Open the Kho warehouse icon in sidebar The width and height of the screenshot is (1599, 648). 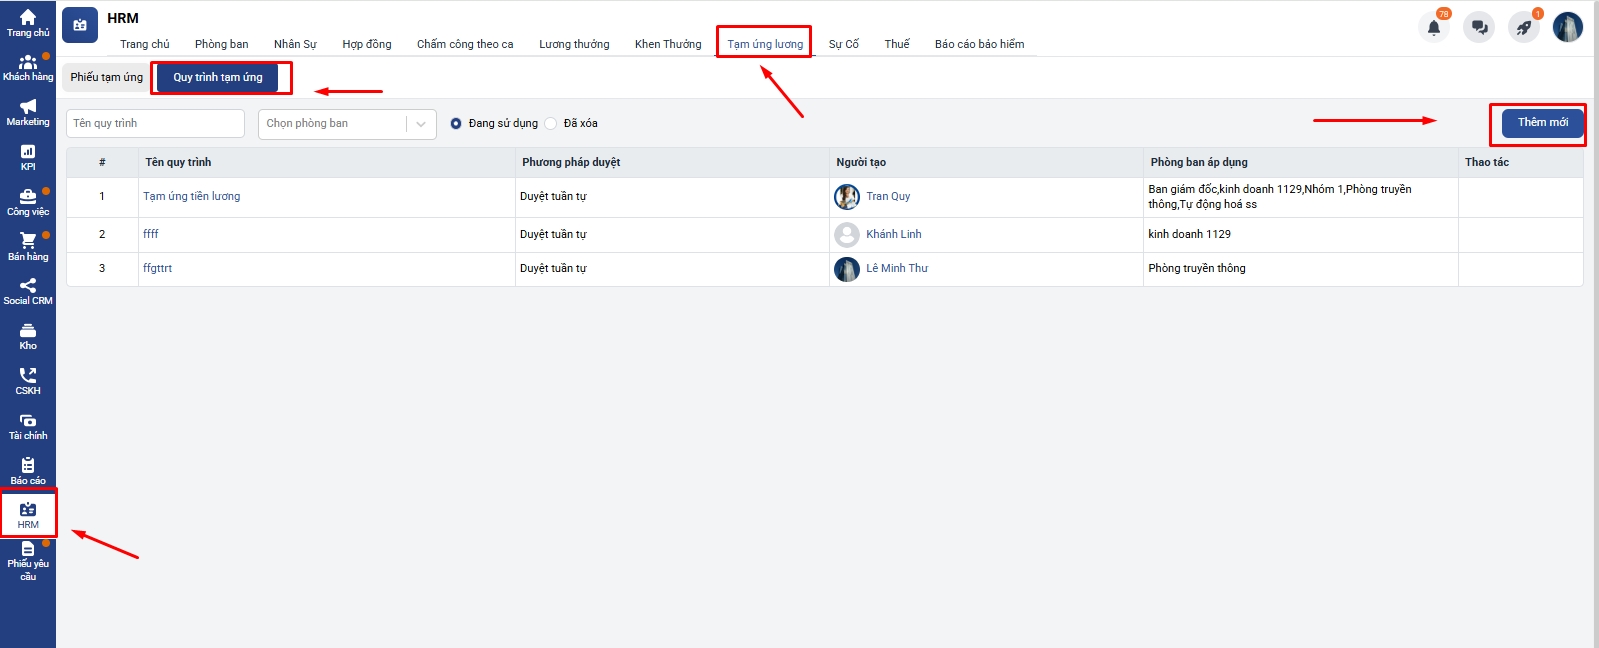pos(28,331)
